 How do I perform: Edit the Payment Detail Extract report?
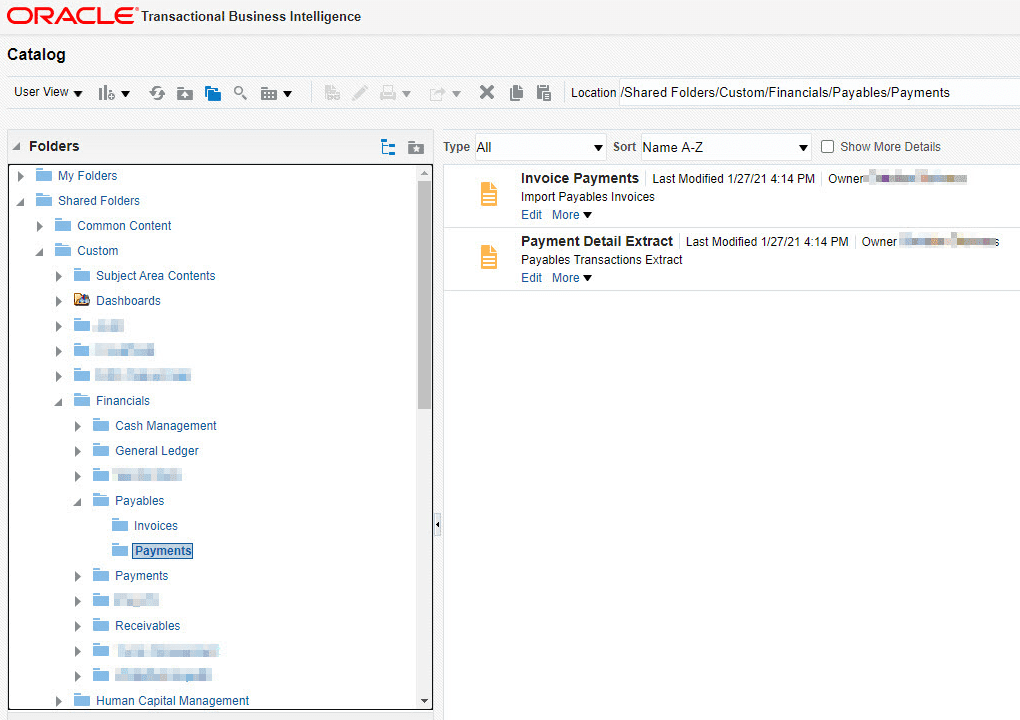click(x=531, y=278)
